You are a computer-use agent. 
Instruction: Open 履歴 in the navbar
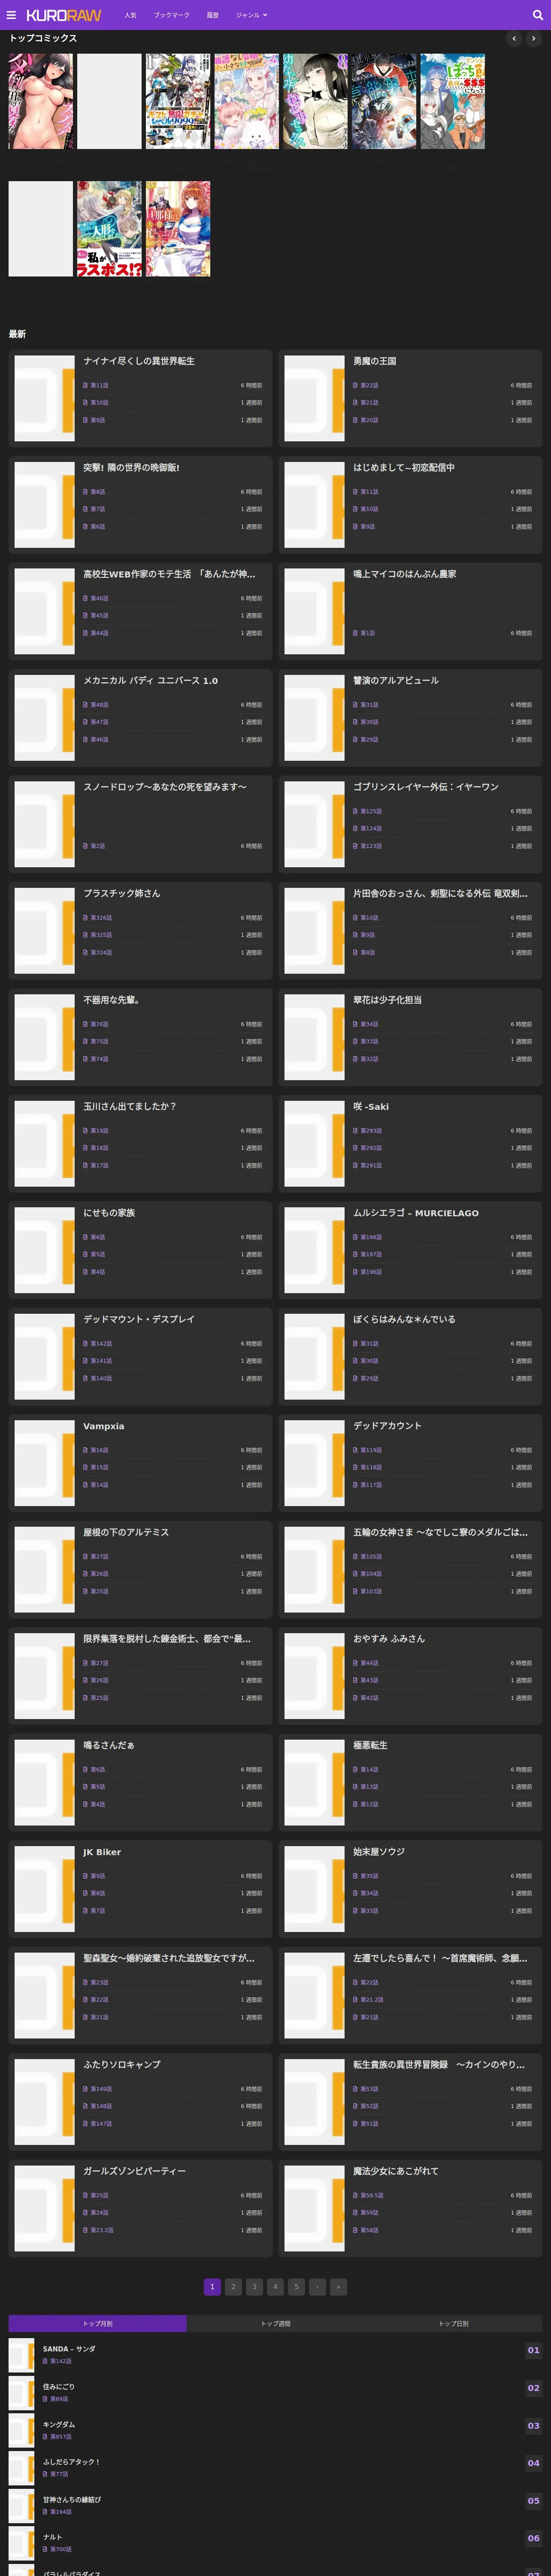(212, 15)
